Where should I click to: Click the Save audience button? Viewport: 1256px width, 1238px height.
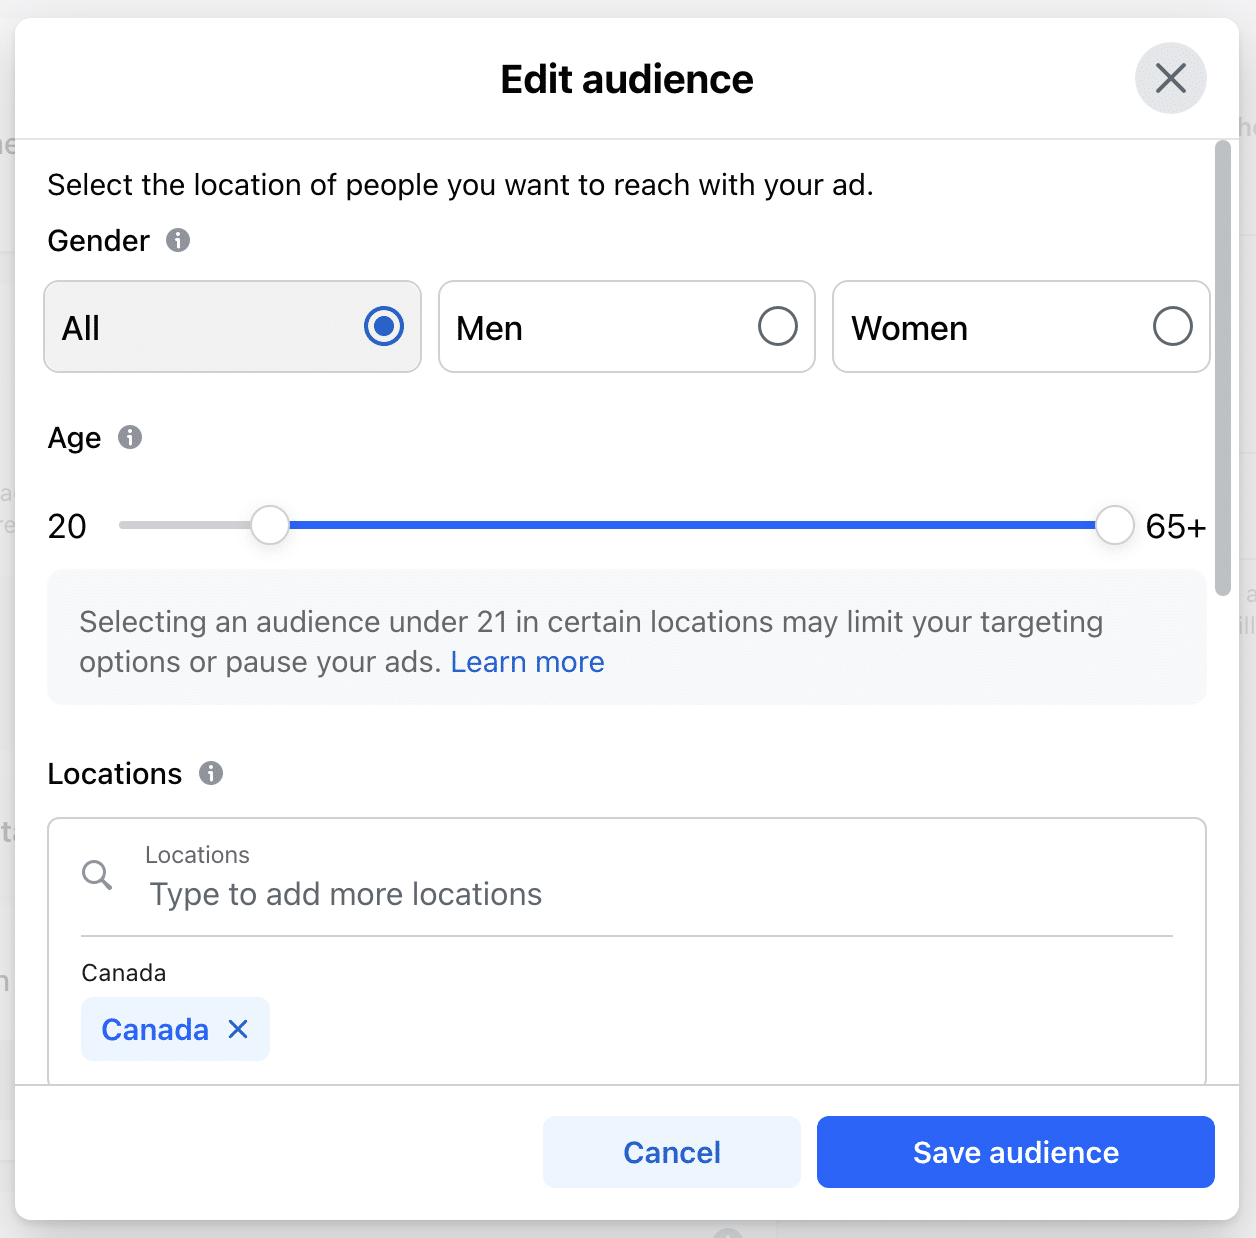(x=1015, y=1152)
